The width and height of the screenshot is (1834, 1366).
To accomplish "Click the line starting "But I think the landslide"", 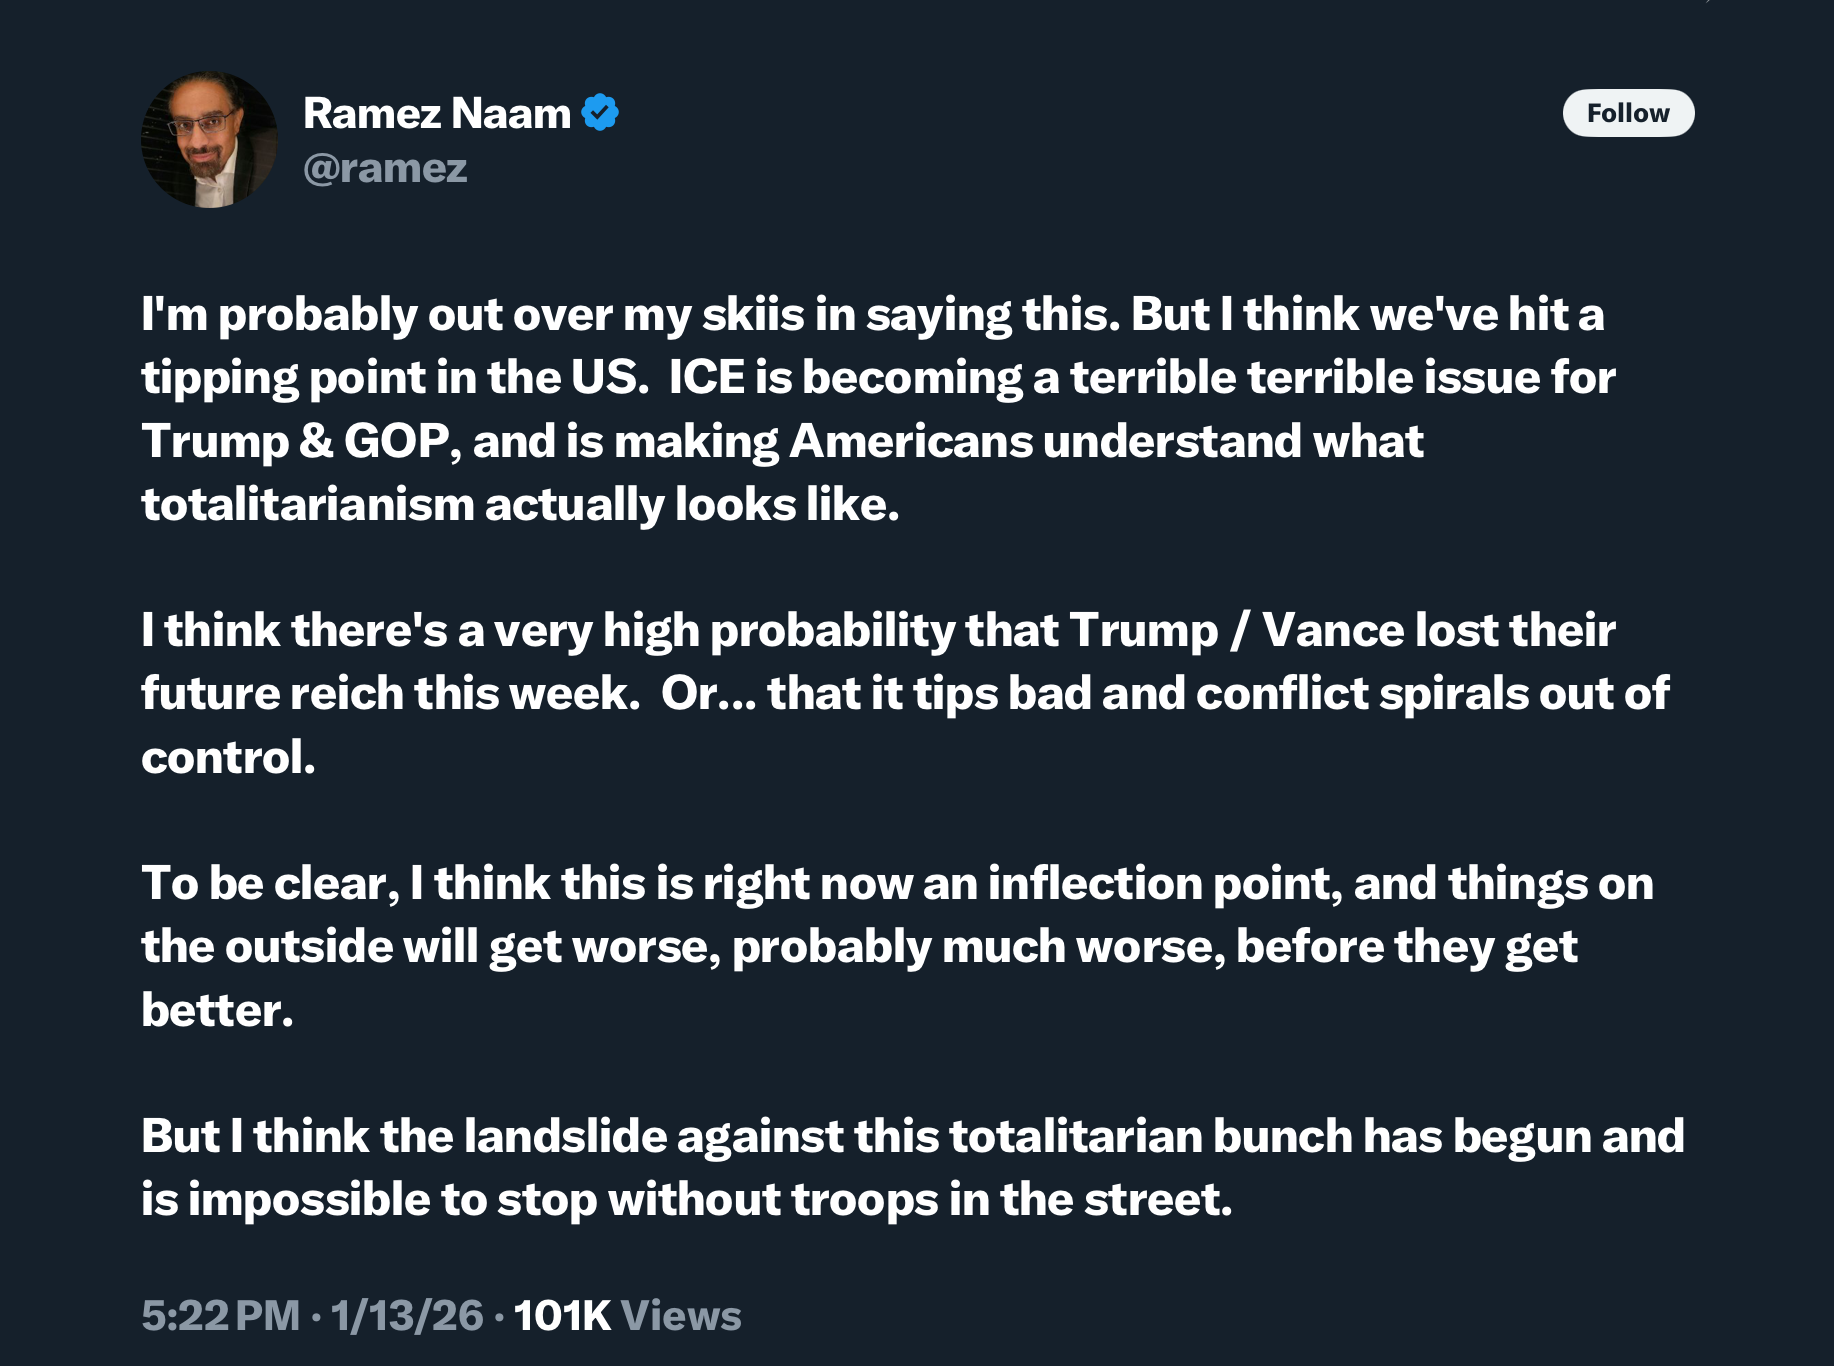I will (912, 1136).
